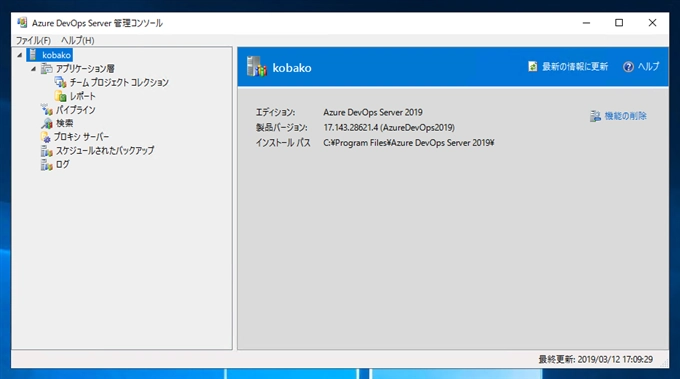The height and width of the screenshot is (379, 680).
Task: Maximize the management console window
Action: tap(619, 23)
